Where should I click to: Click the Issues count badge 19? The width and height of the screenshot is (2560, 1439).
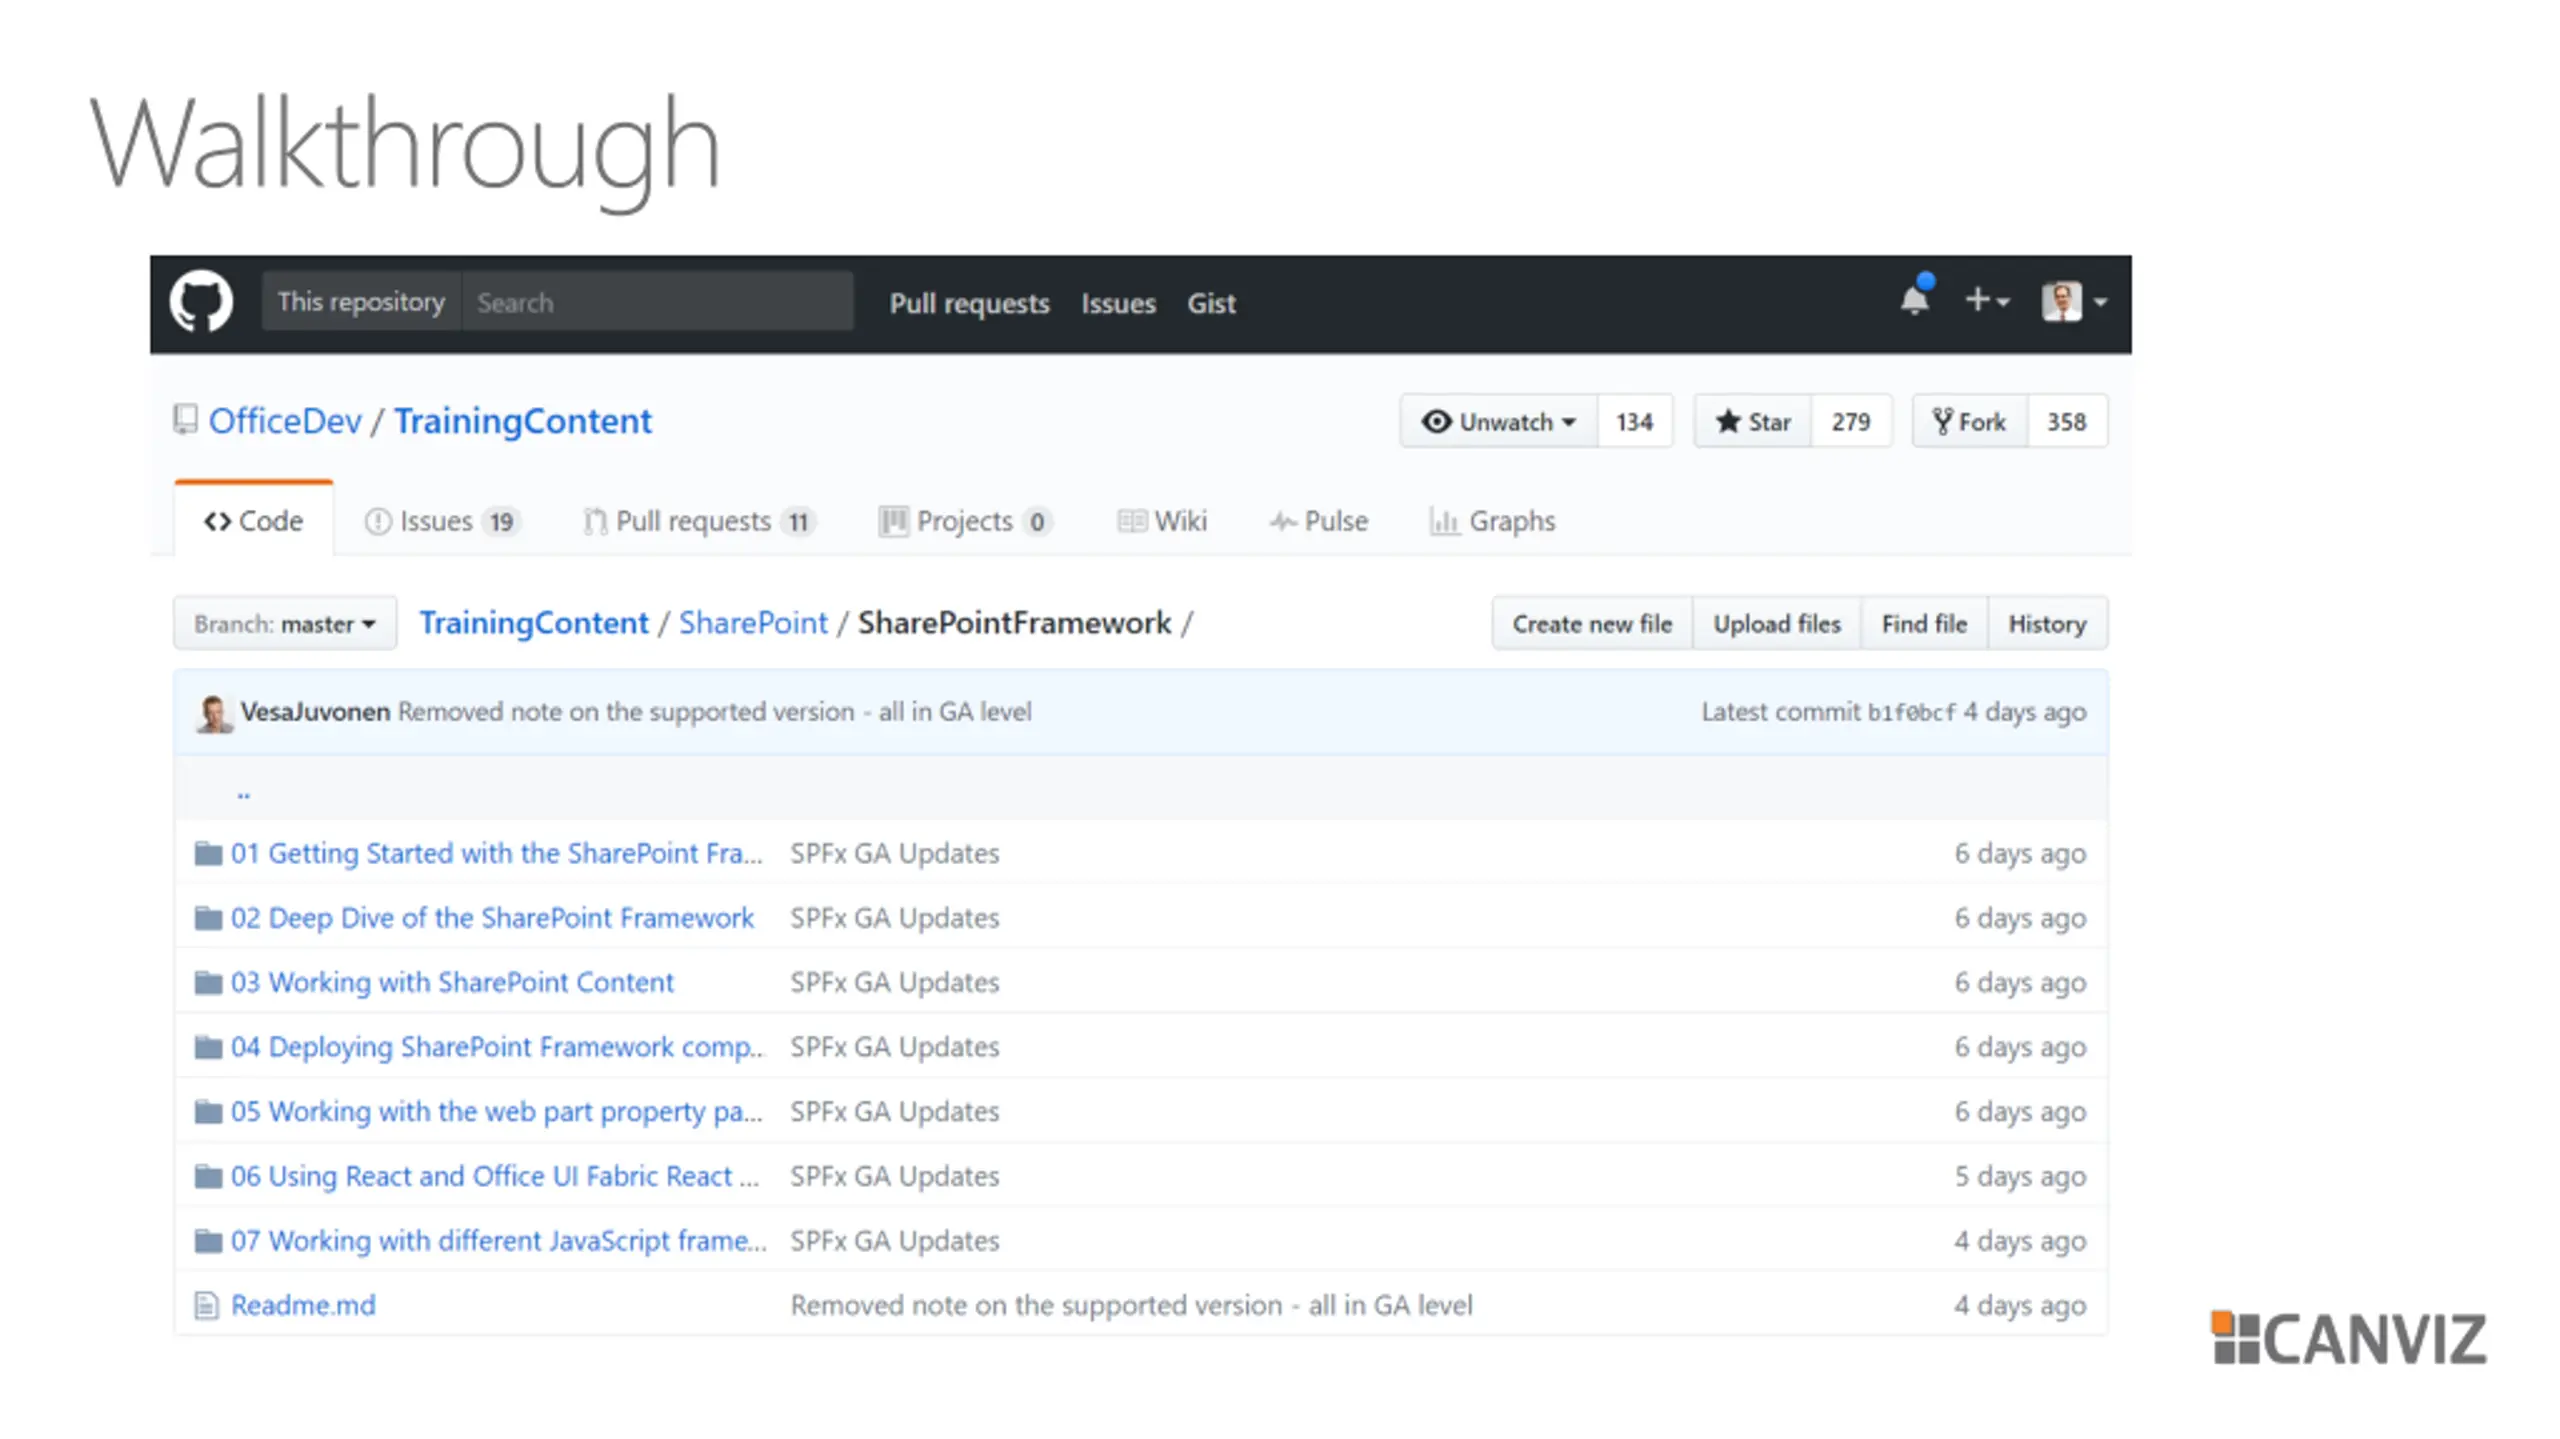coord(501,521)
